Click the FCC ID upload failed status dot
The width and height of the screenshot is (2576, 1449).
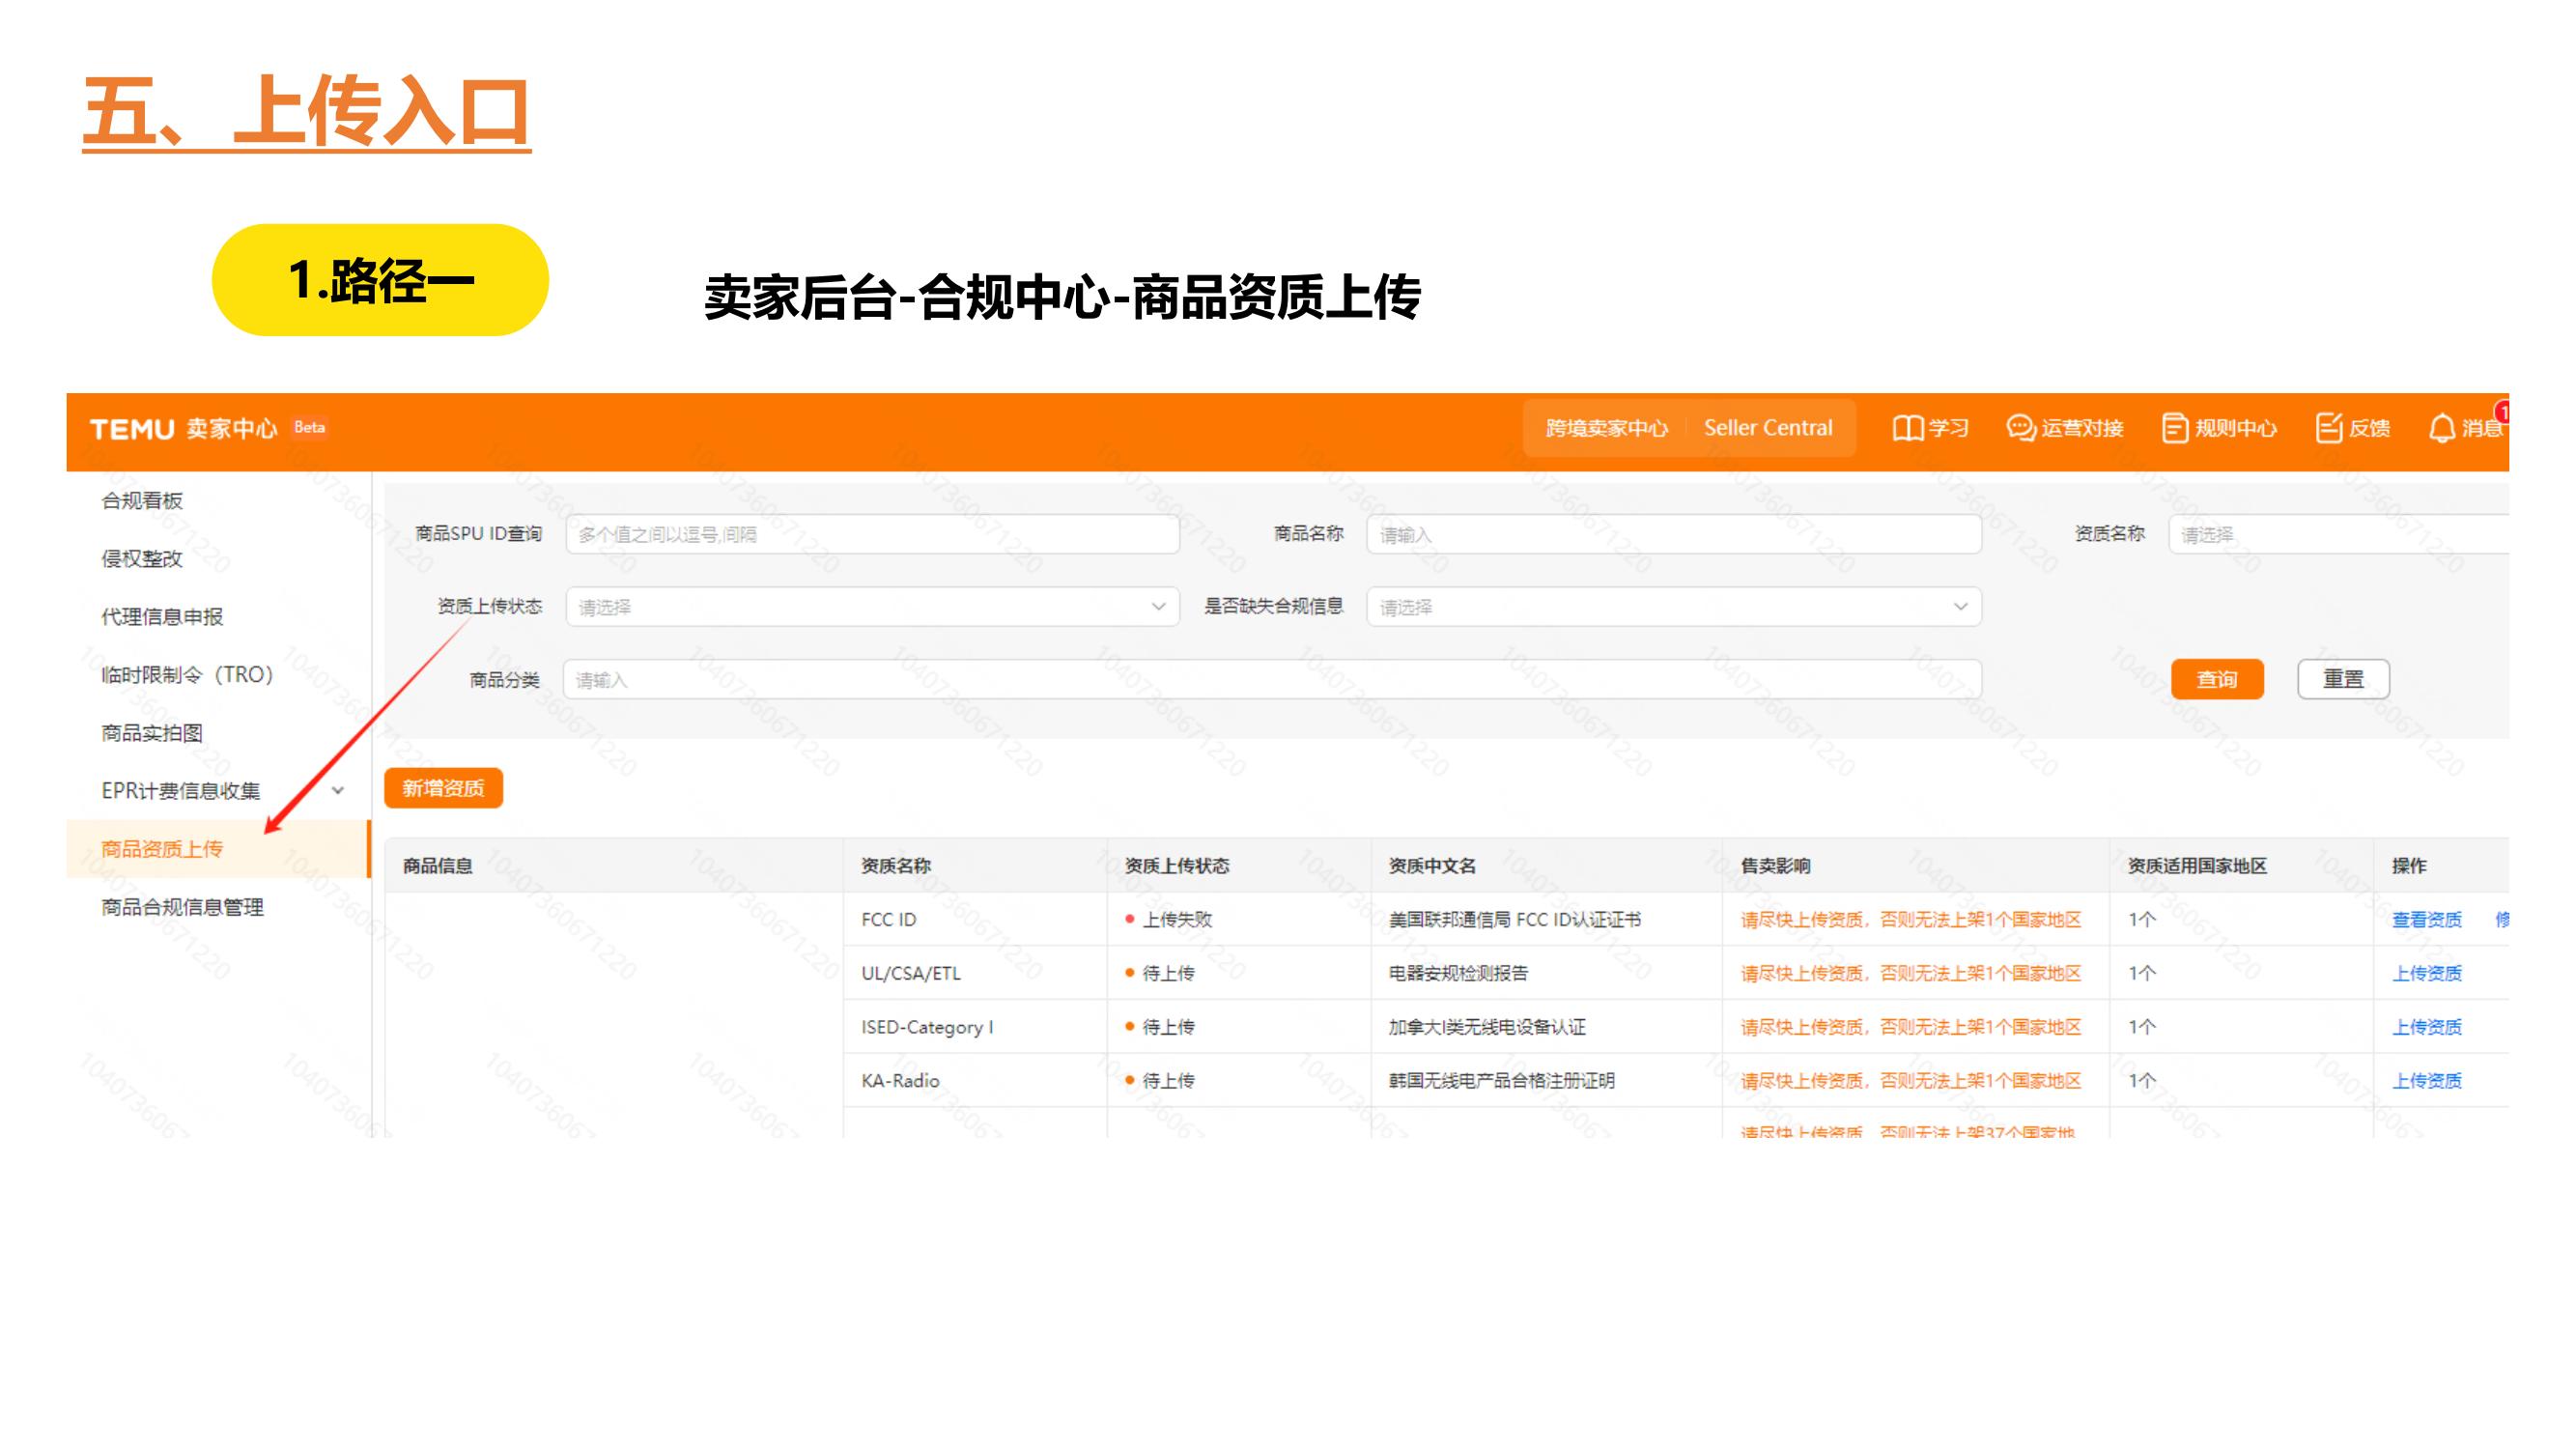click(1130, 919)
